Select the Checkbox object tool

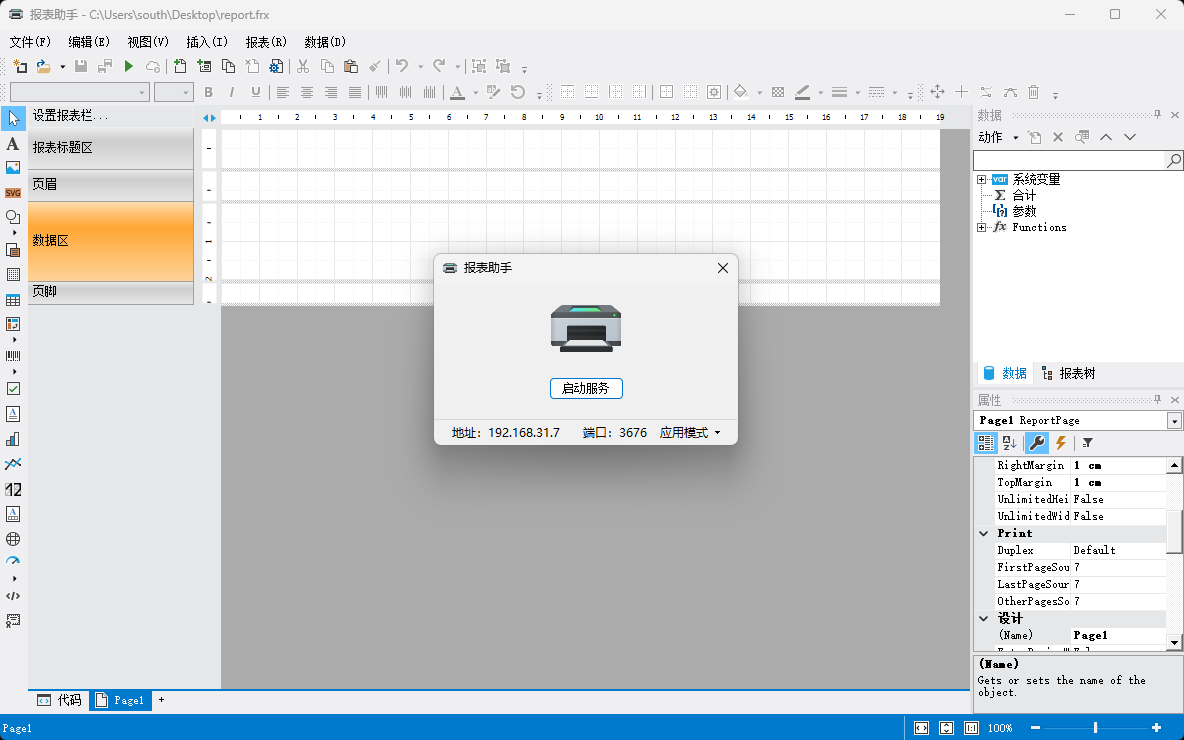tap(13, 388)
